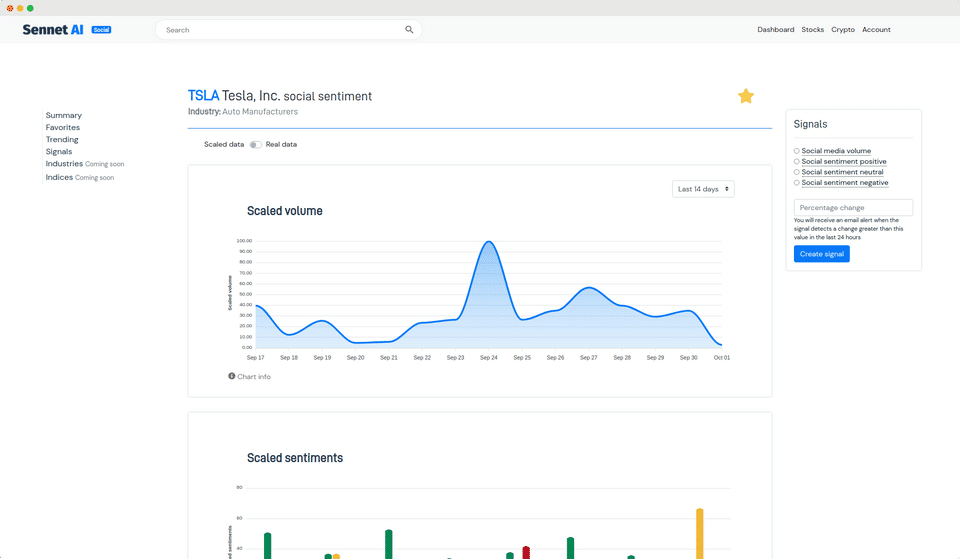This screenshot has height=559, width=960.
Task: Go to Favorites in sidebar
Action: 62,127
